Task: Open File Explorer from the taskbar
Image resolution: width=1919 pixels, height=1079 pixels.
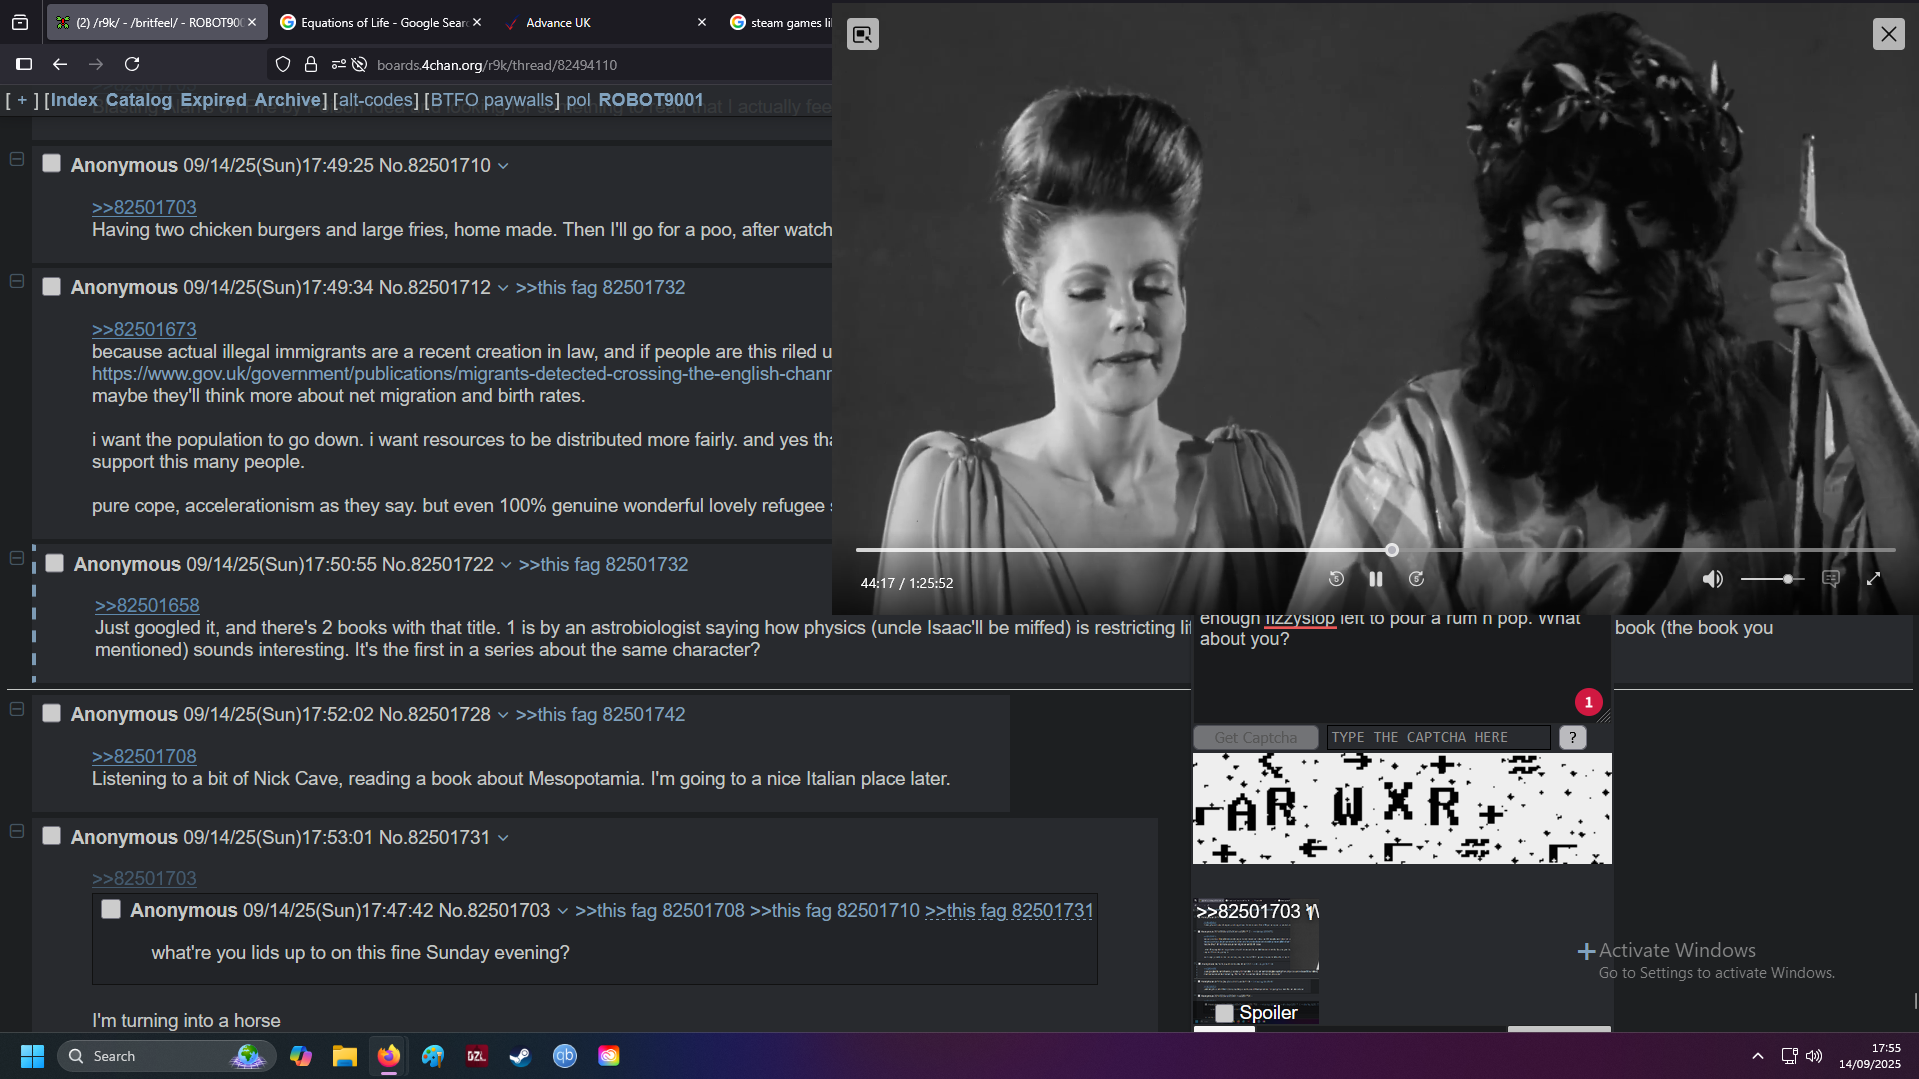Action: pyautogui.click(x=345, y=1056)
